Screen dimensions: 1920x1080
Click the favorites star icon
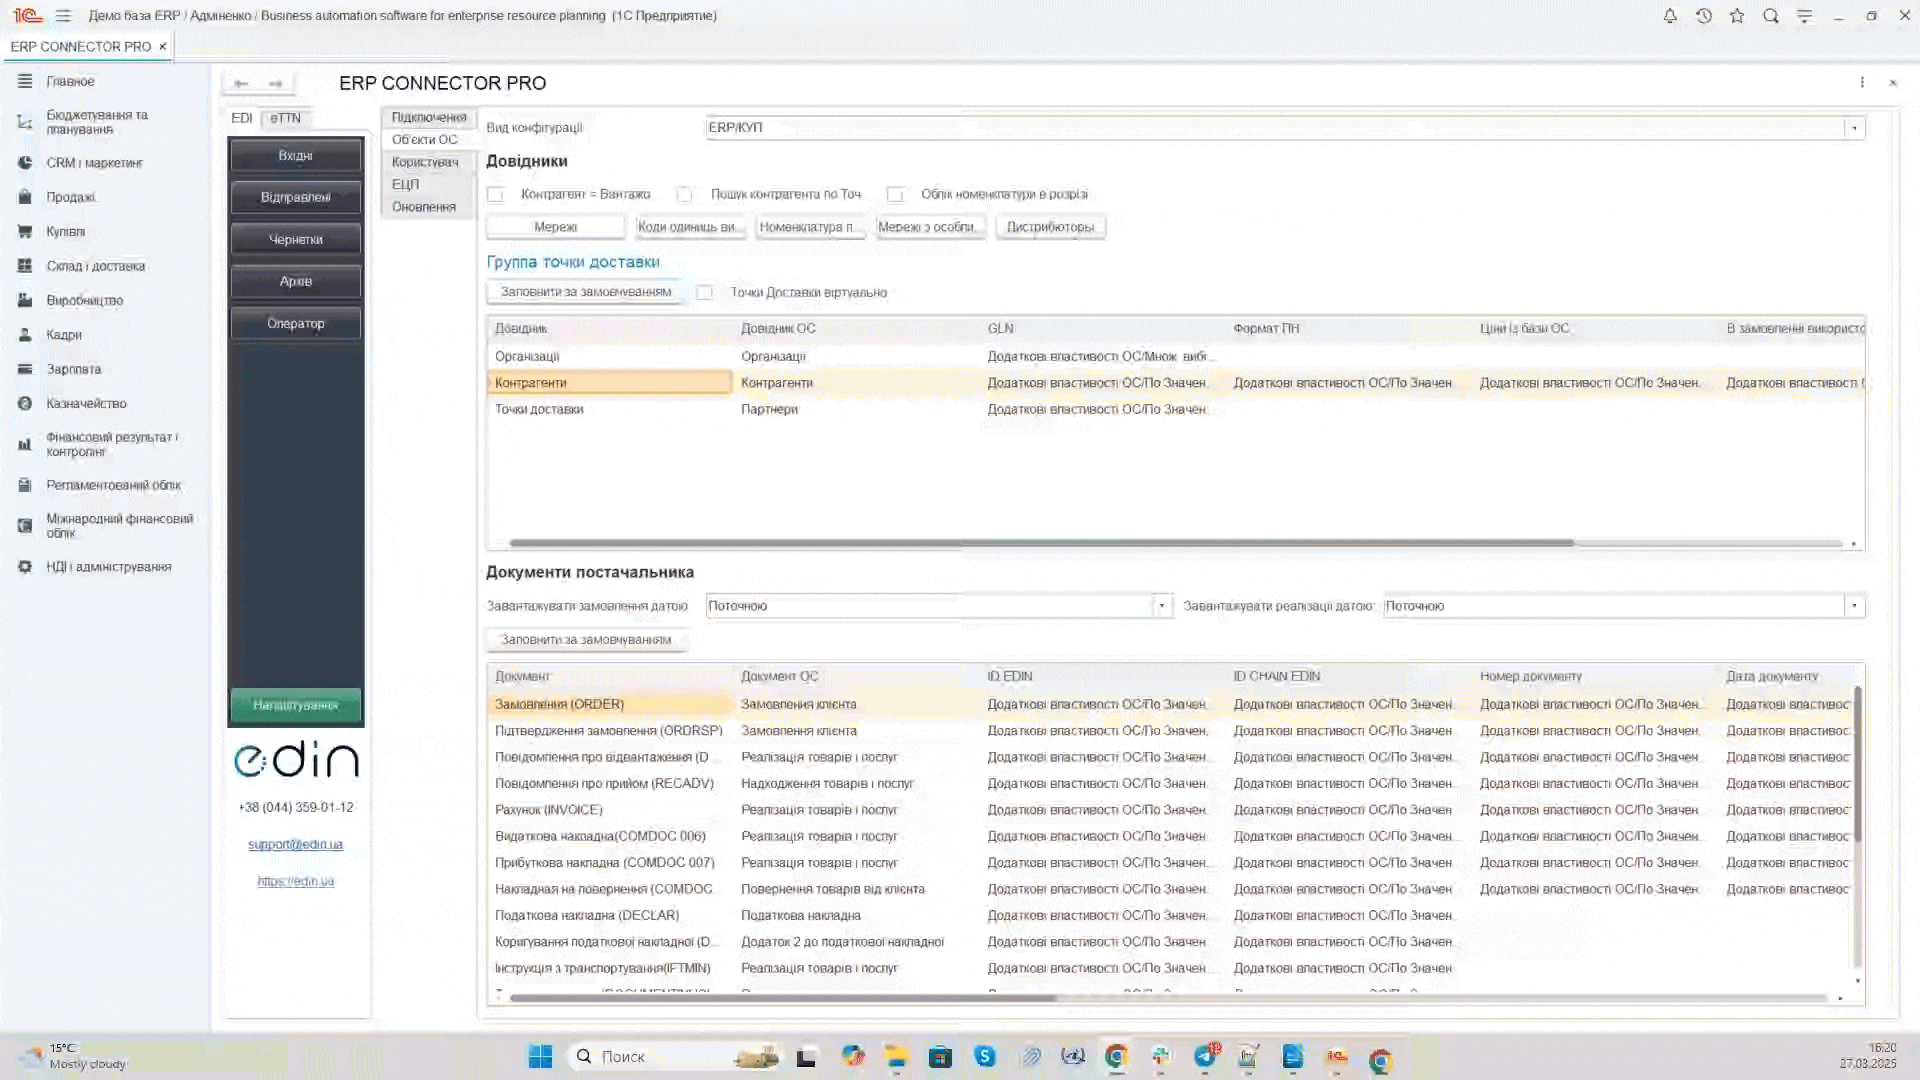(1737, 16)
